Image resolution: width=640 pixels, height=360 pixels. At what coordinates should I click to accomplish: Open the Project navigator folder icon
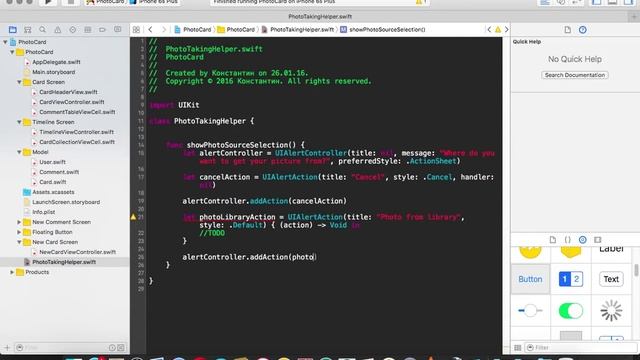(13, 30)
